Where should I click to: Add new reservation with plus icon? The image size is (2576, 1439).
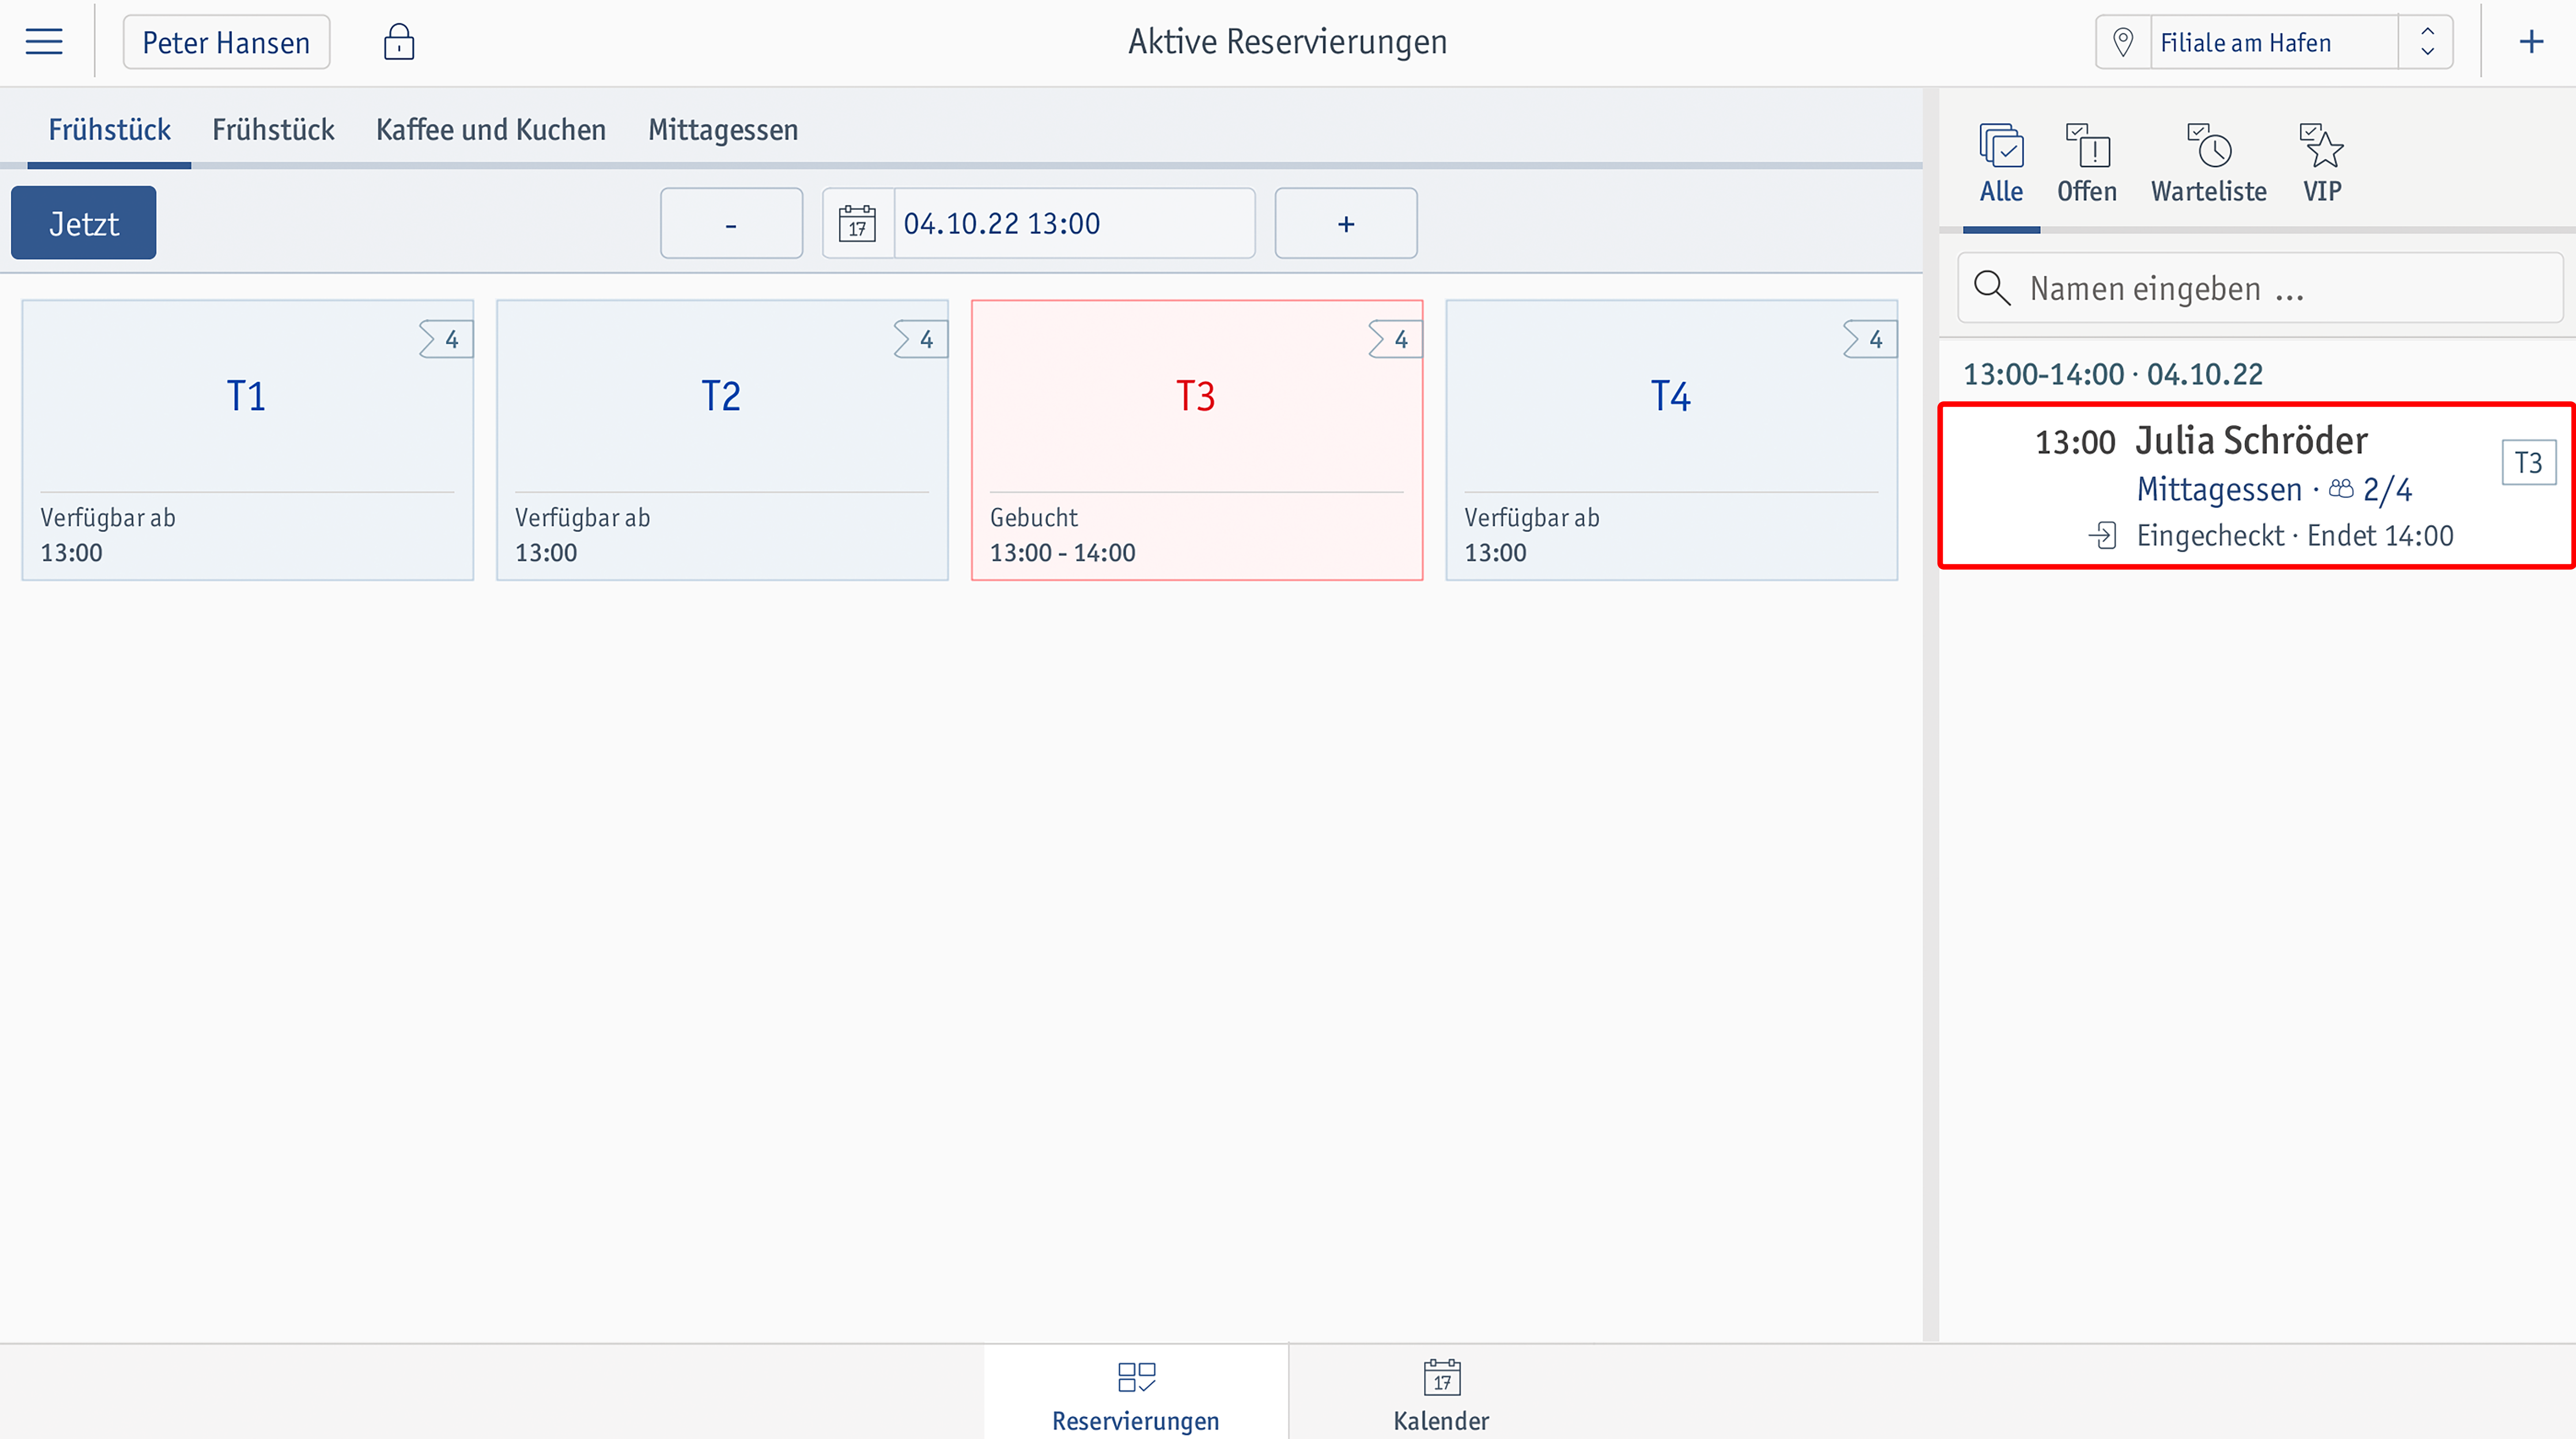(x=2531, y=42)
